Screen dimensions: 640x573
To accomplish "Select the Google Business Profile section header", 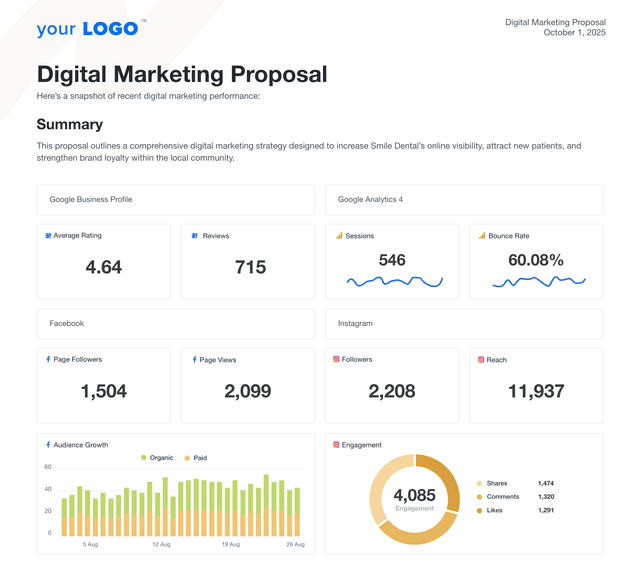I will click(91, 200).
